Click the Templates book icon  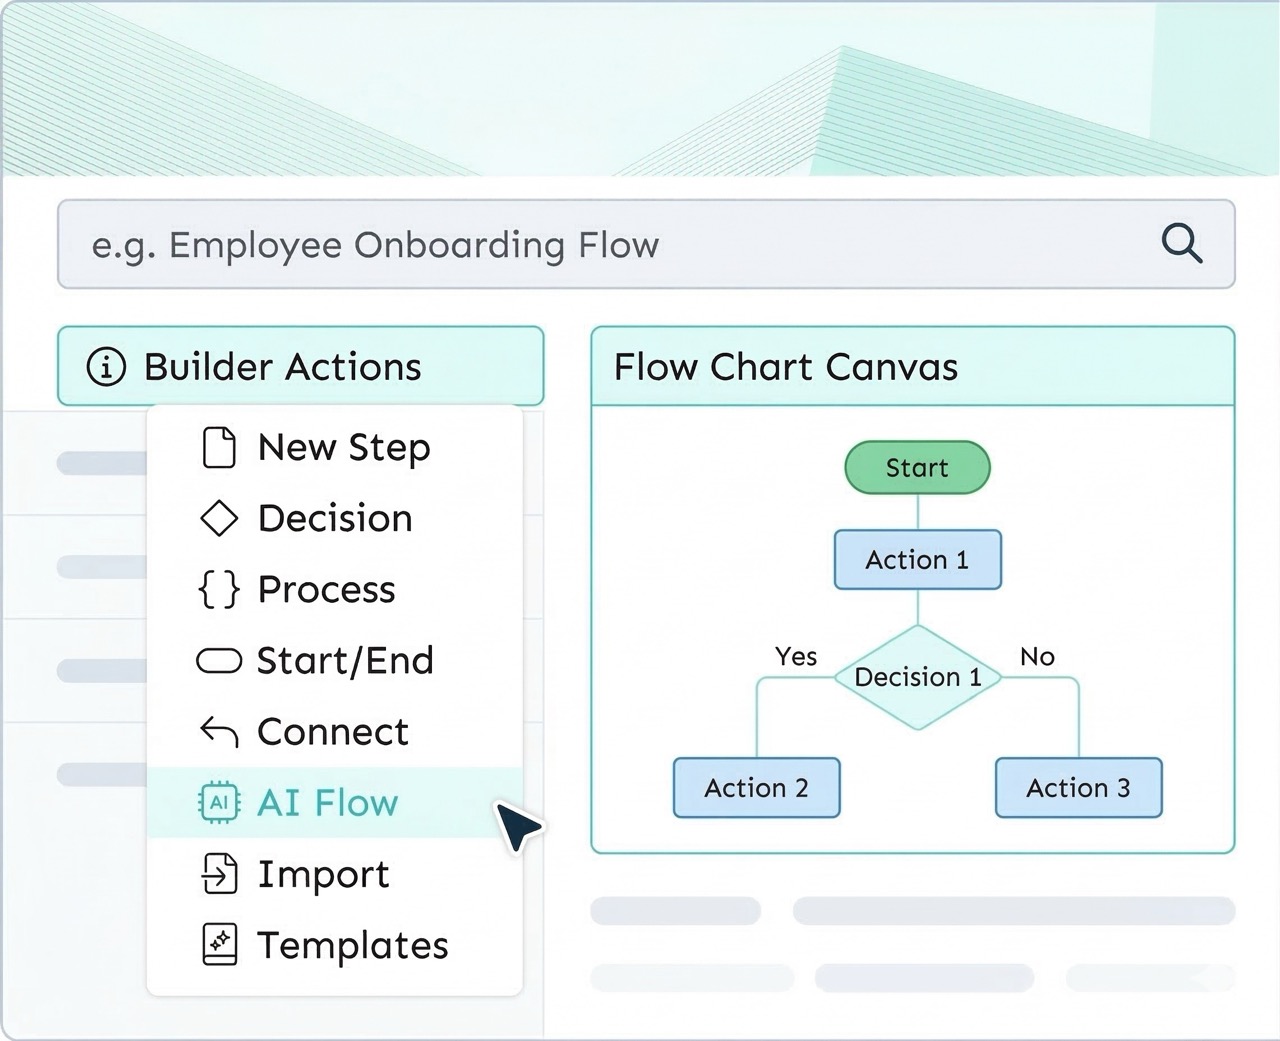[x=218, y=944]
